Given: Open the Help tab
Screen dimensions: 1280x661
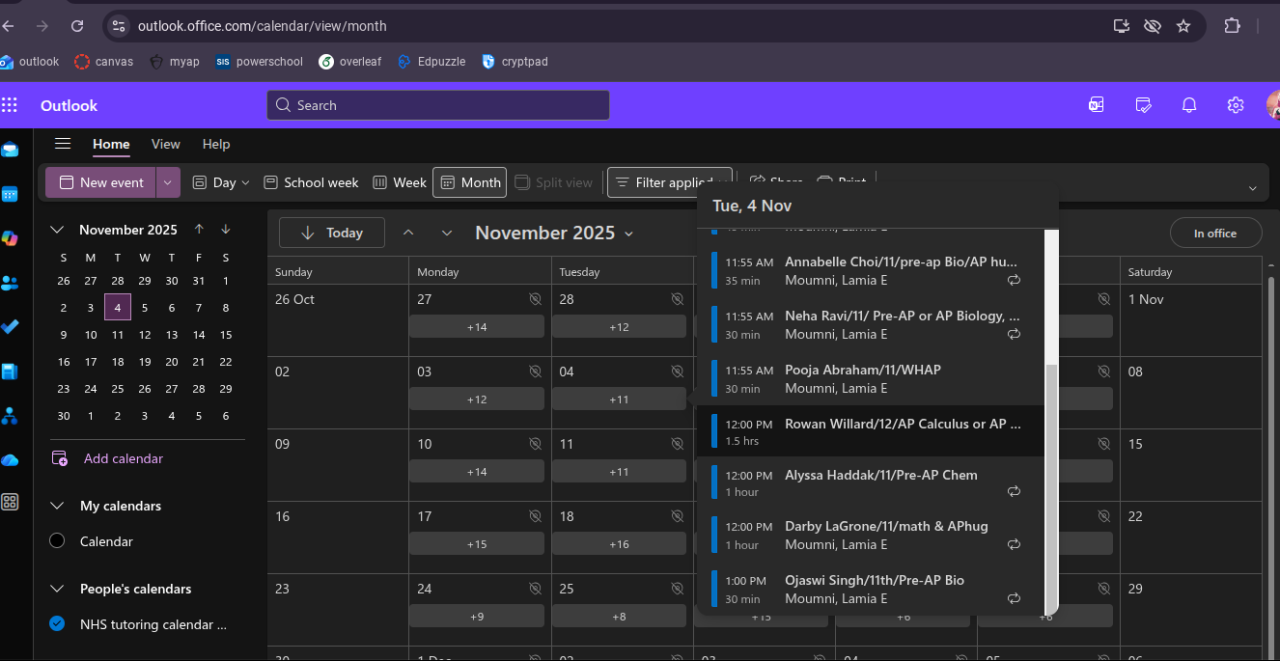Looking at the screenshot, I should point(216,144).
